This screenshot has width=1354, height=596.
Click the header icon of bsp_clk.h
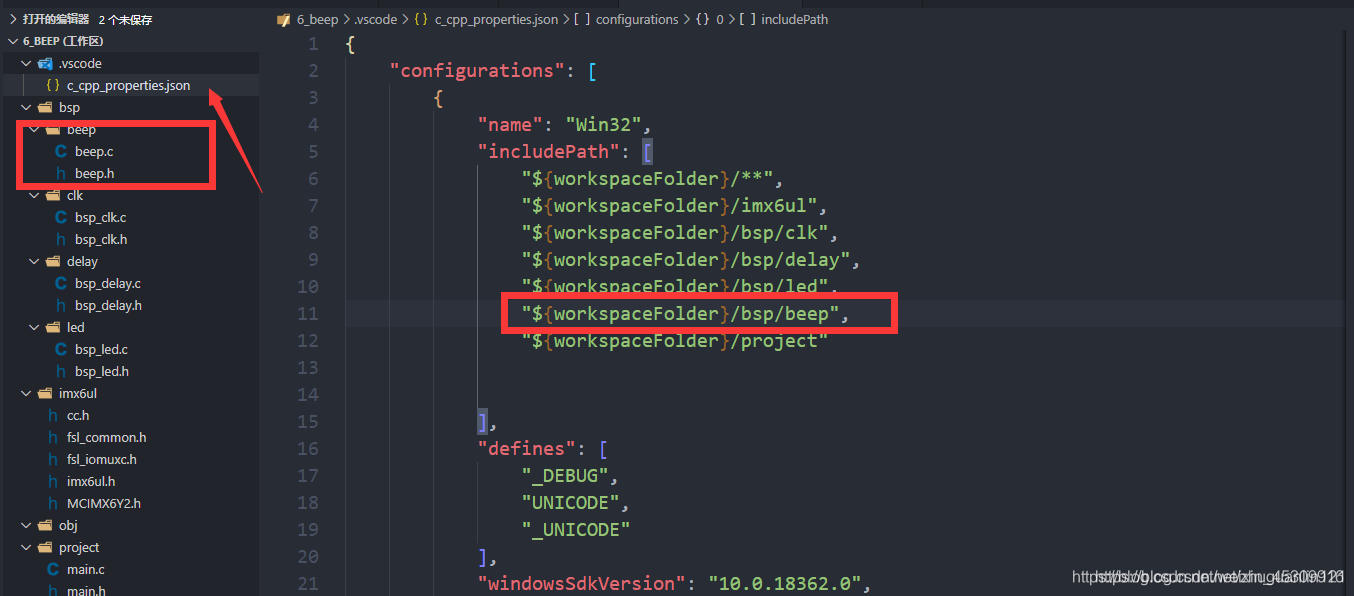(61, 239)
